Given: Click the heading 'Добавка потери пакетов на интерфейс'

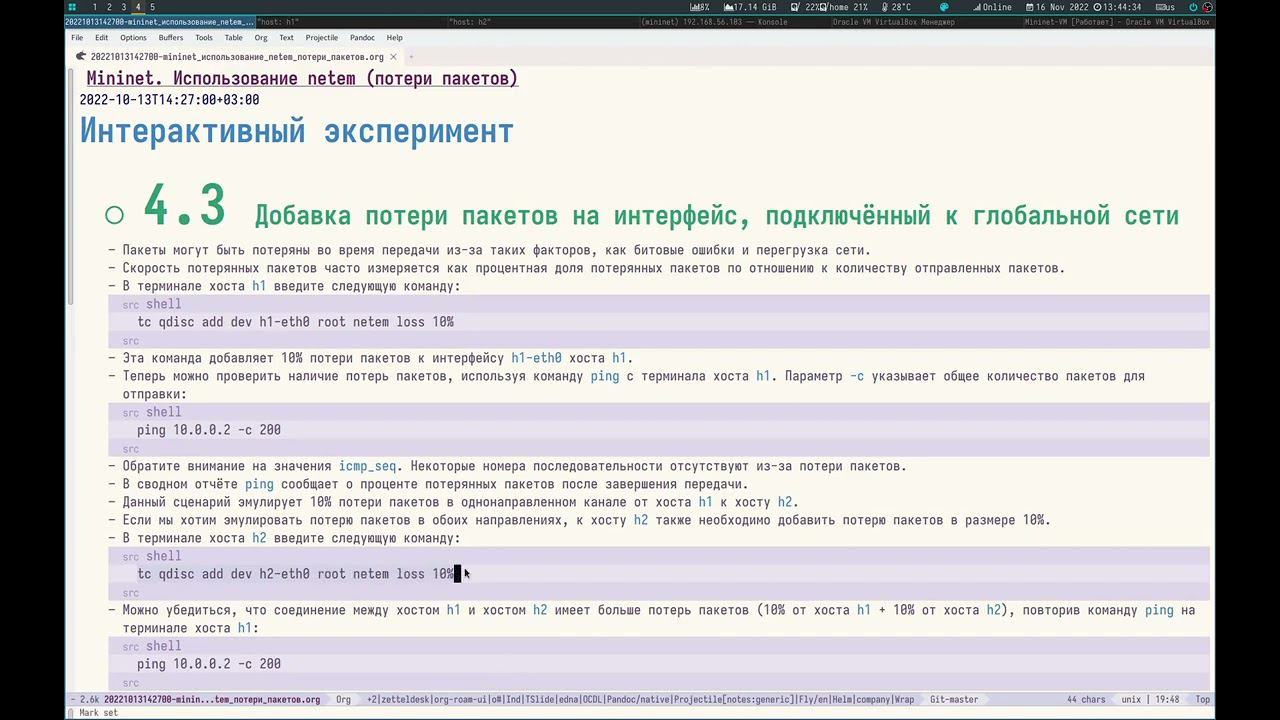Looking at the screenshot, I should point(717,215).
